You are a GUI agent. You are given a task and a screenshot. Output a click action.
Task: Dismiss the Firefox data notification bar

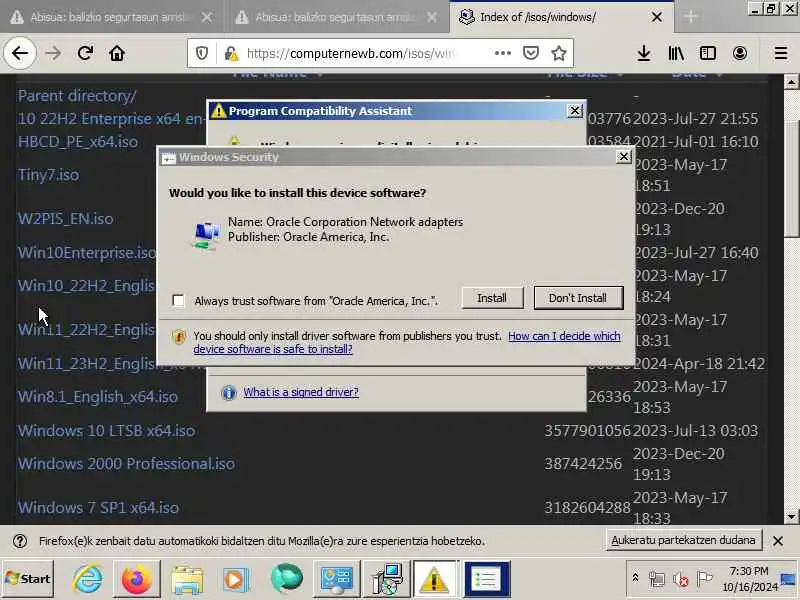(x=778, y=541)
